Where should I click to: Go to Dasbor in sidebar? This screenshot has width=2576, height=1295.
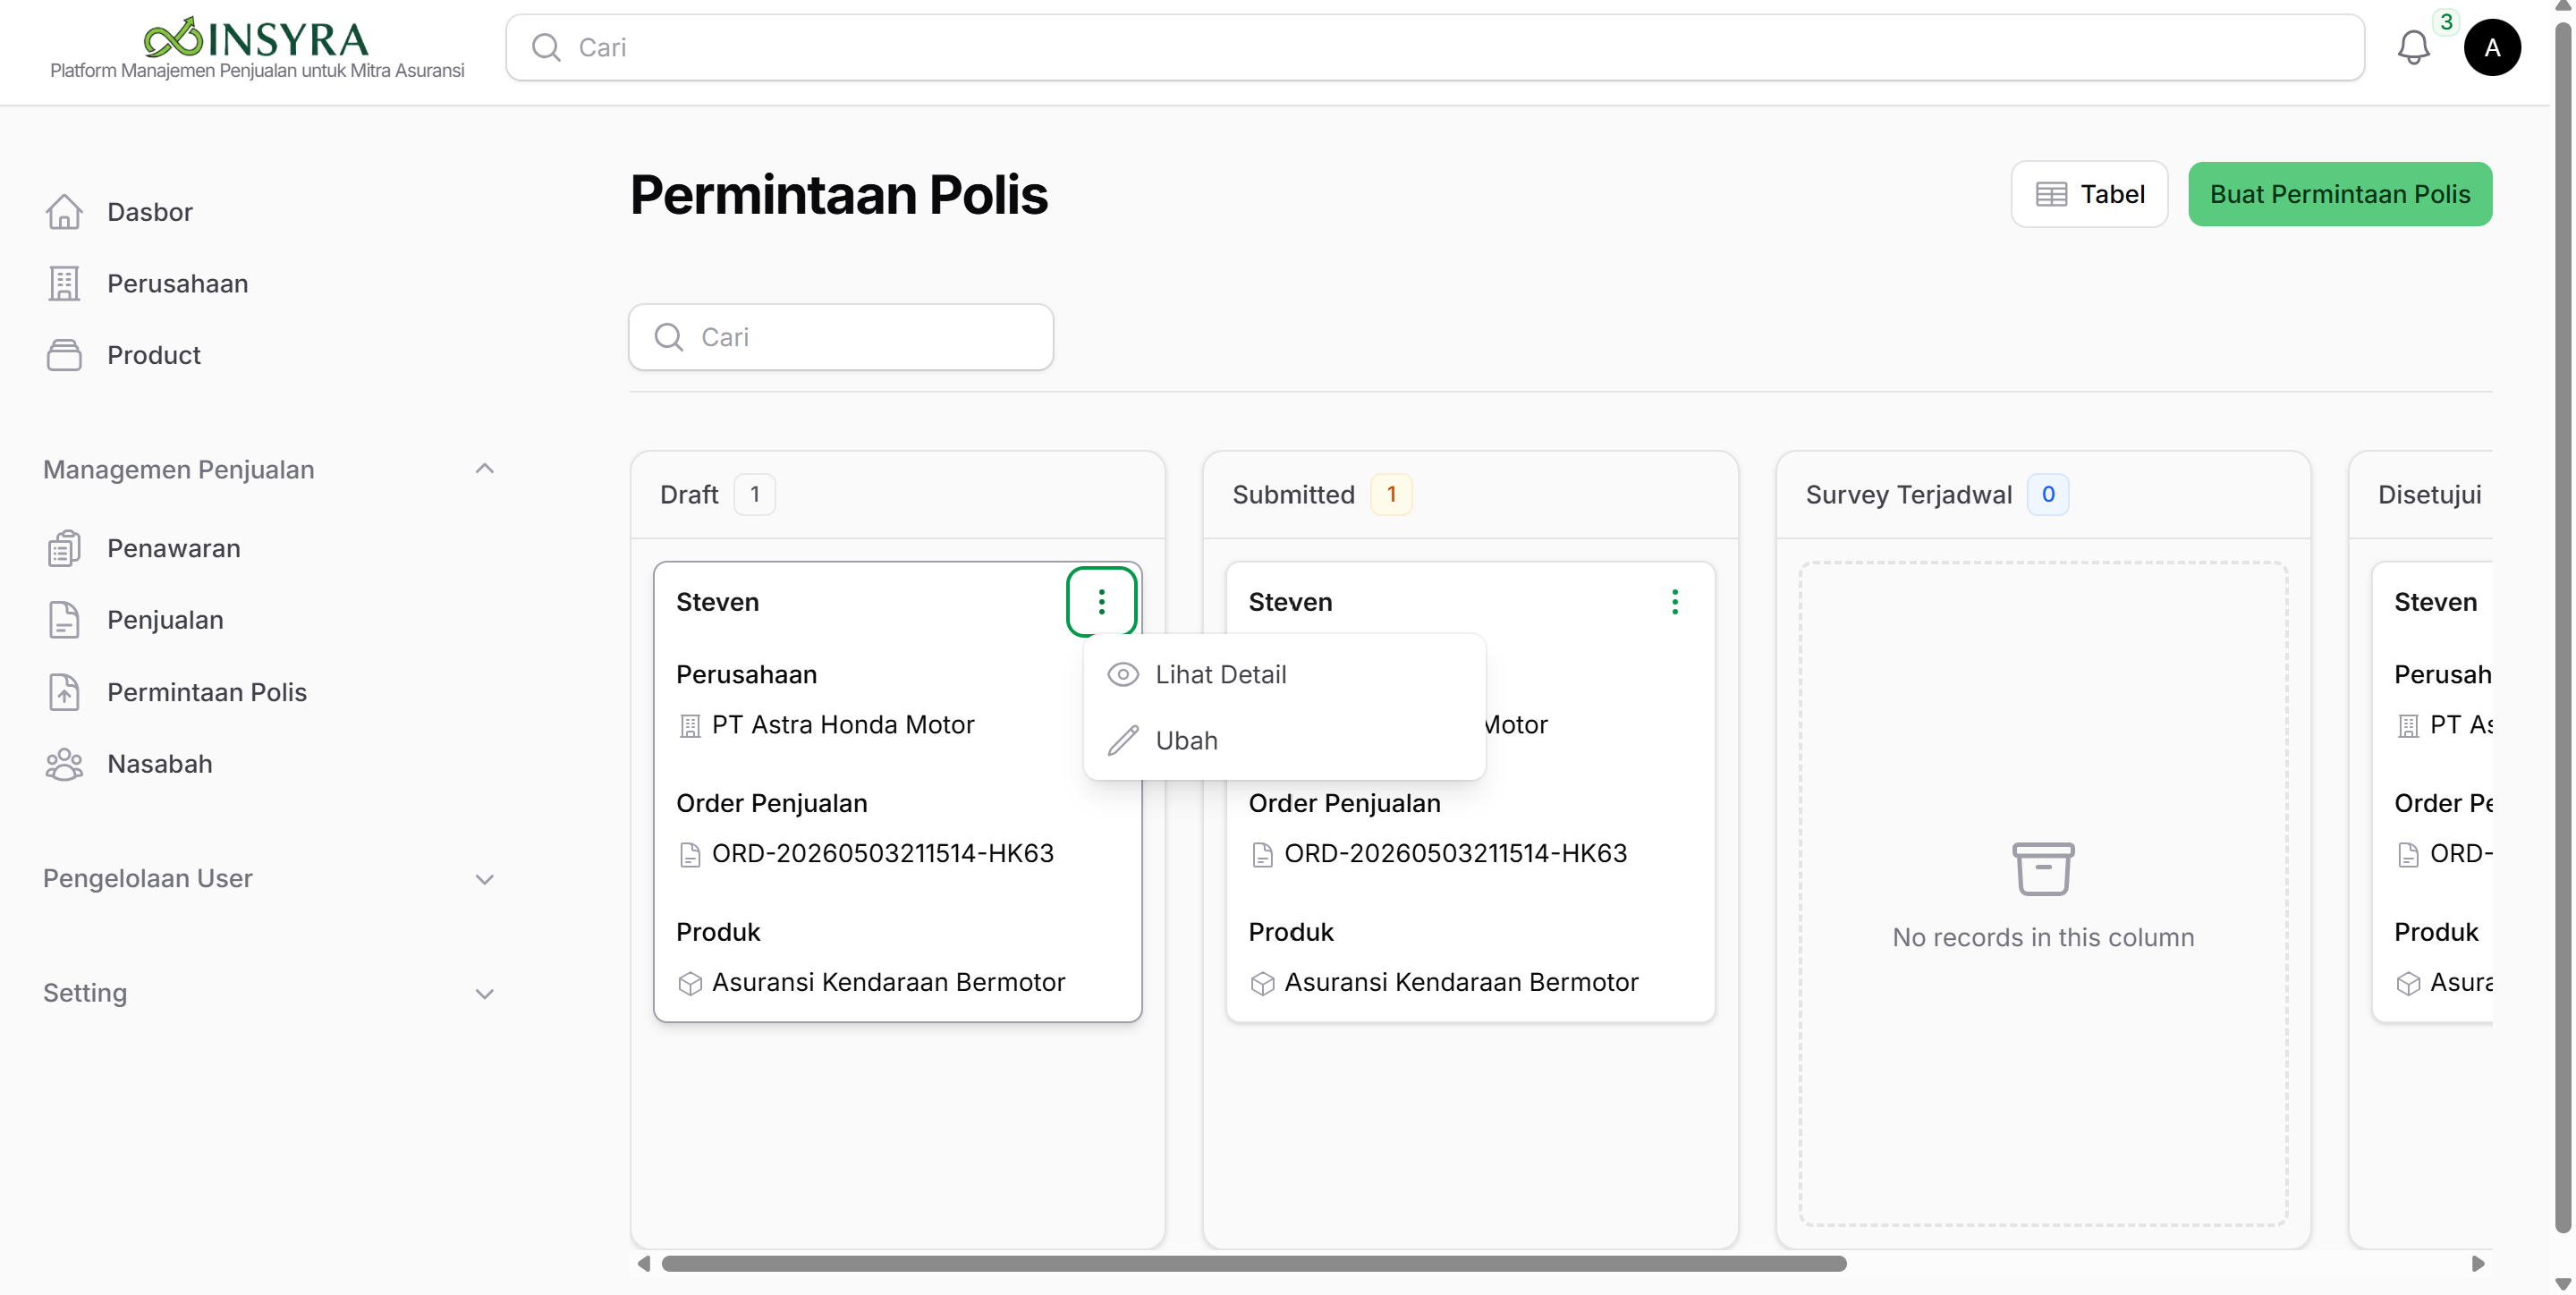150,212
